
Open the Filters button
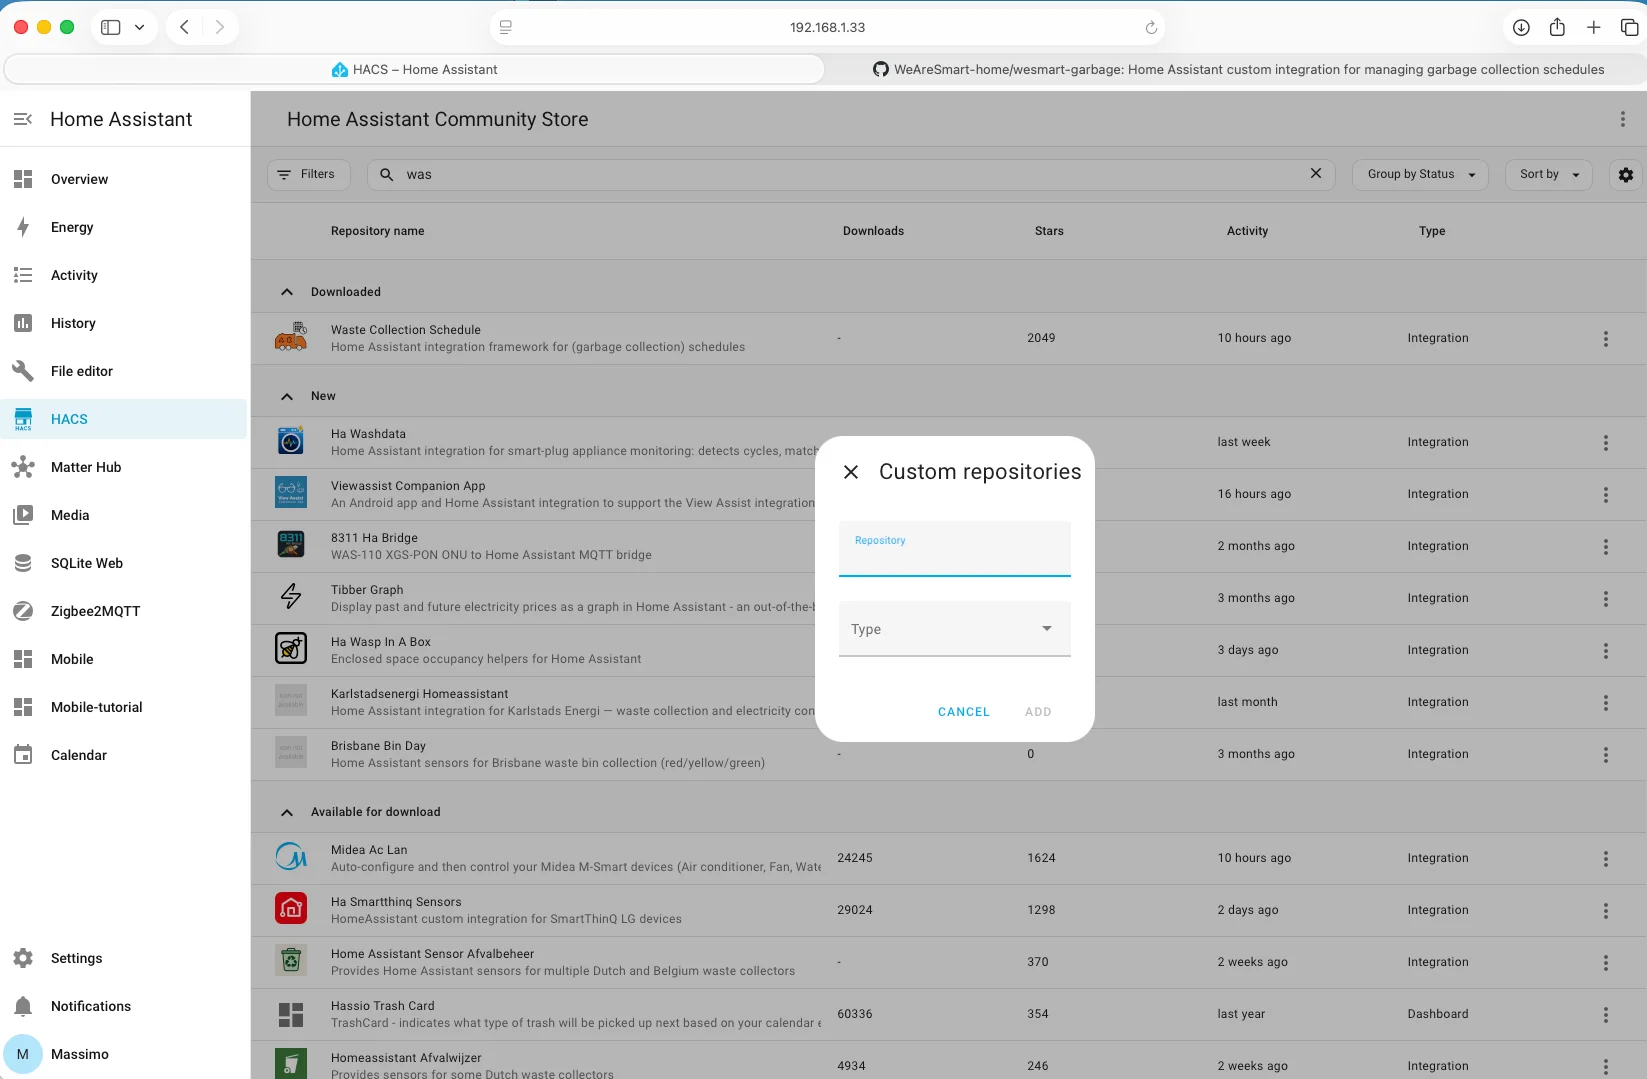tap(309, 174)
